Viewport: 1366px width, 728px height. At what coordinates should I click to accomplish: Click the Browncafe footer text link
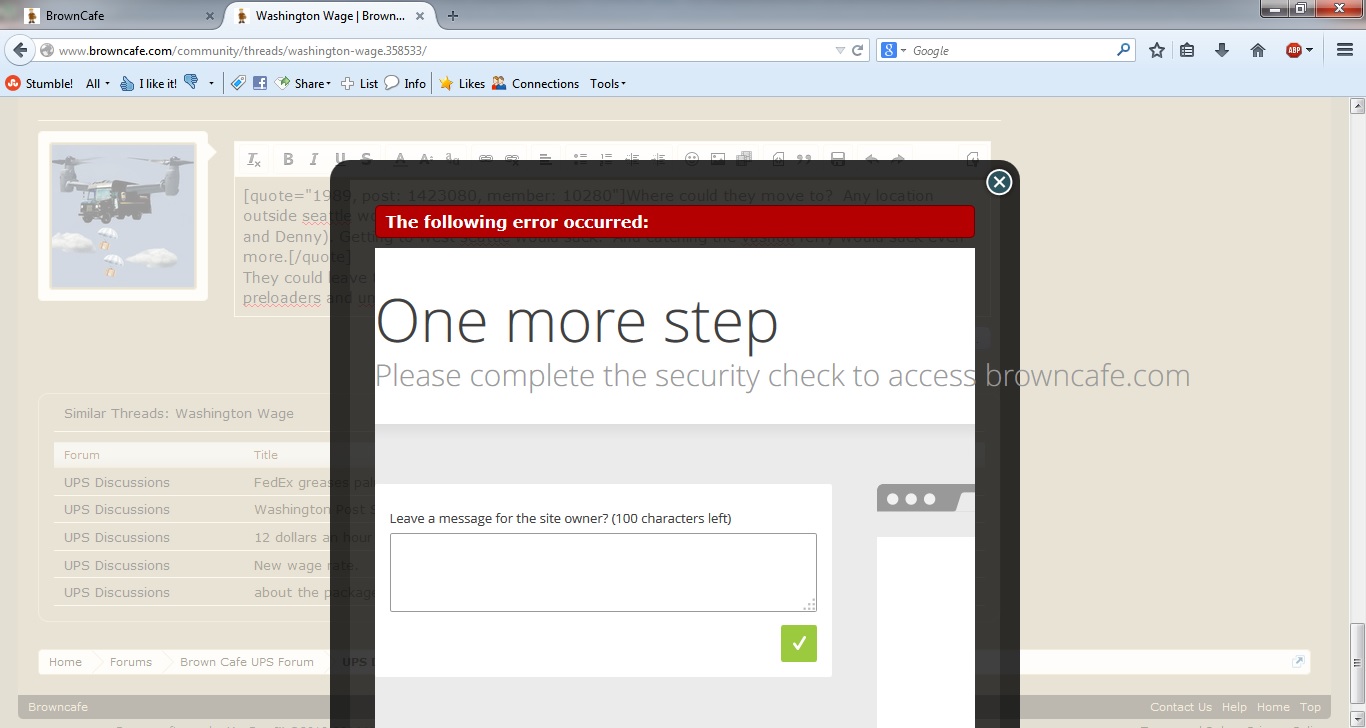[58, 707]
